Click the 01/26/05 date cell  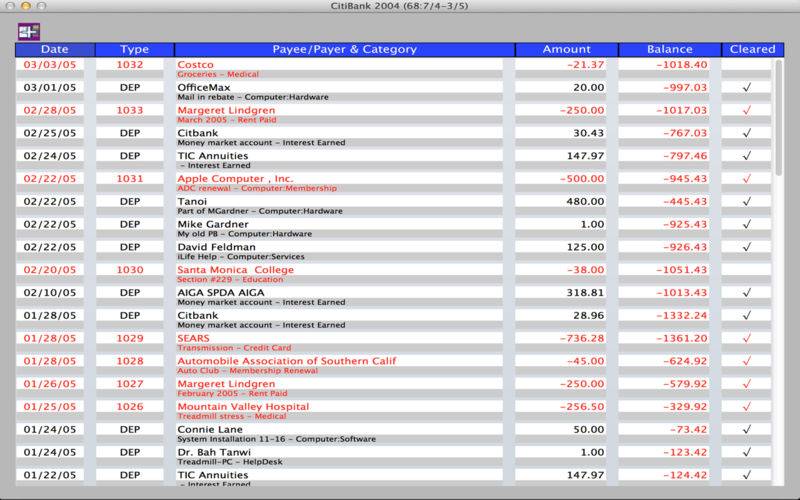(x=50, y=384)
